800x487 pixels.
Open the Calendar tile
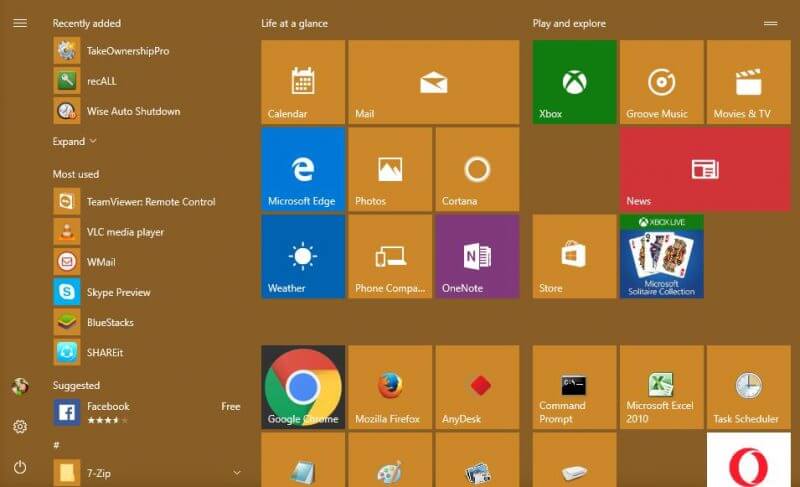point(303,82)
